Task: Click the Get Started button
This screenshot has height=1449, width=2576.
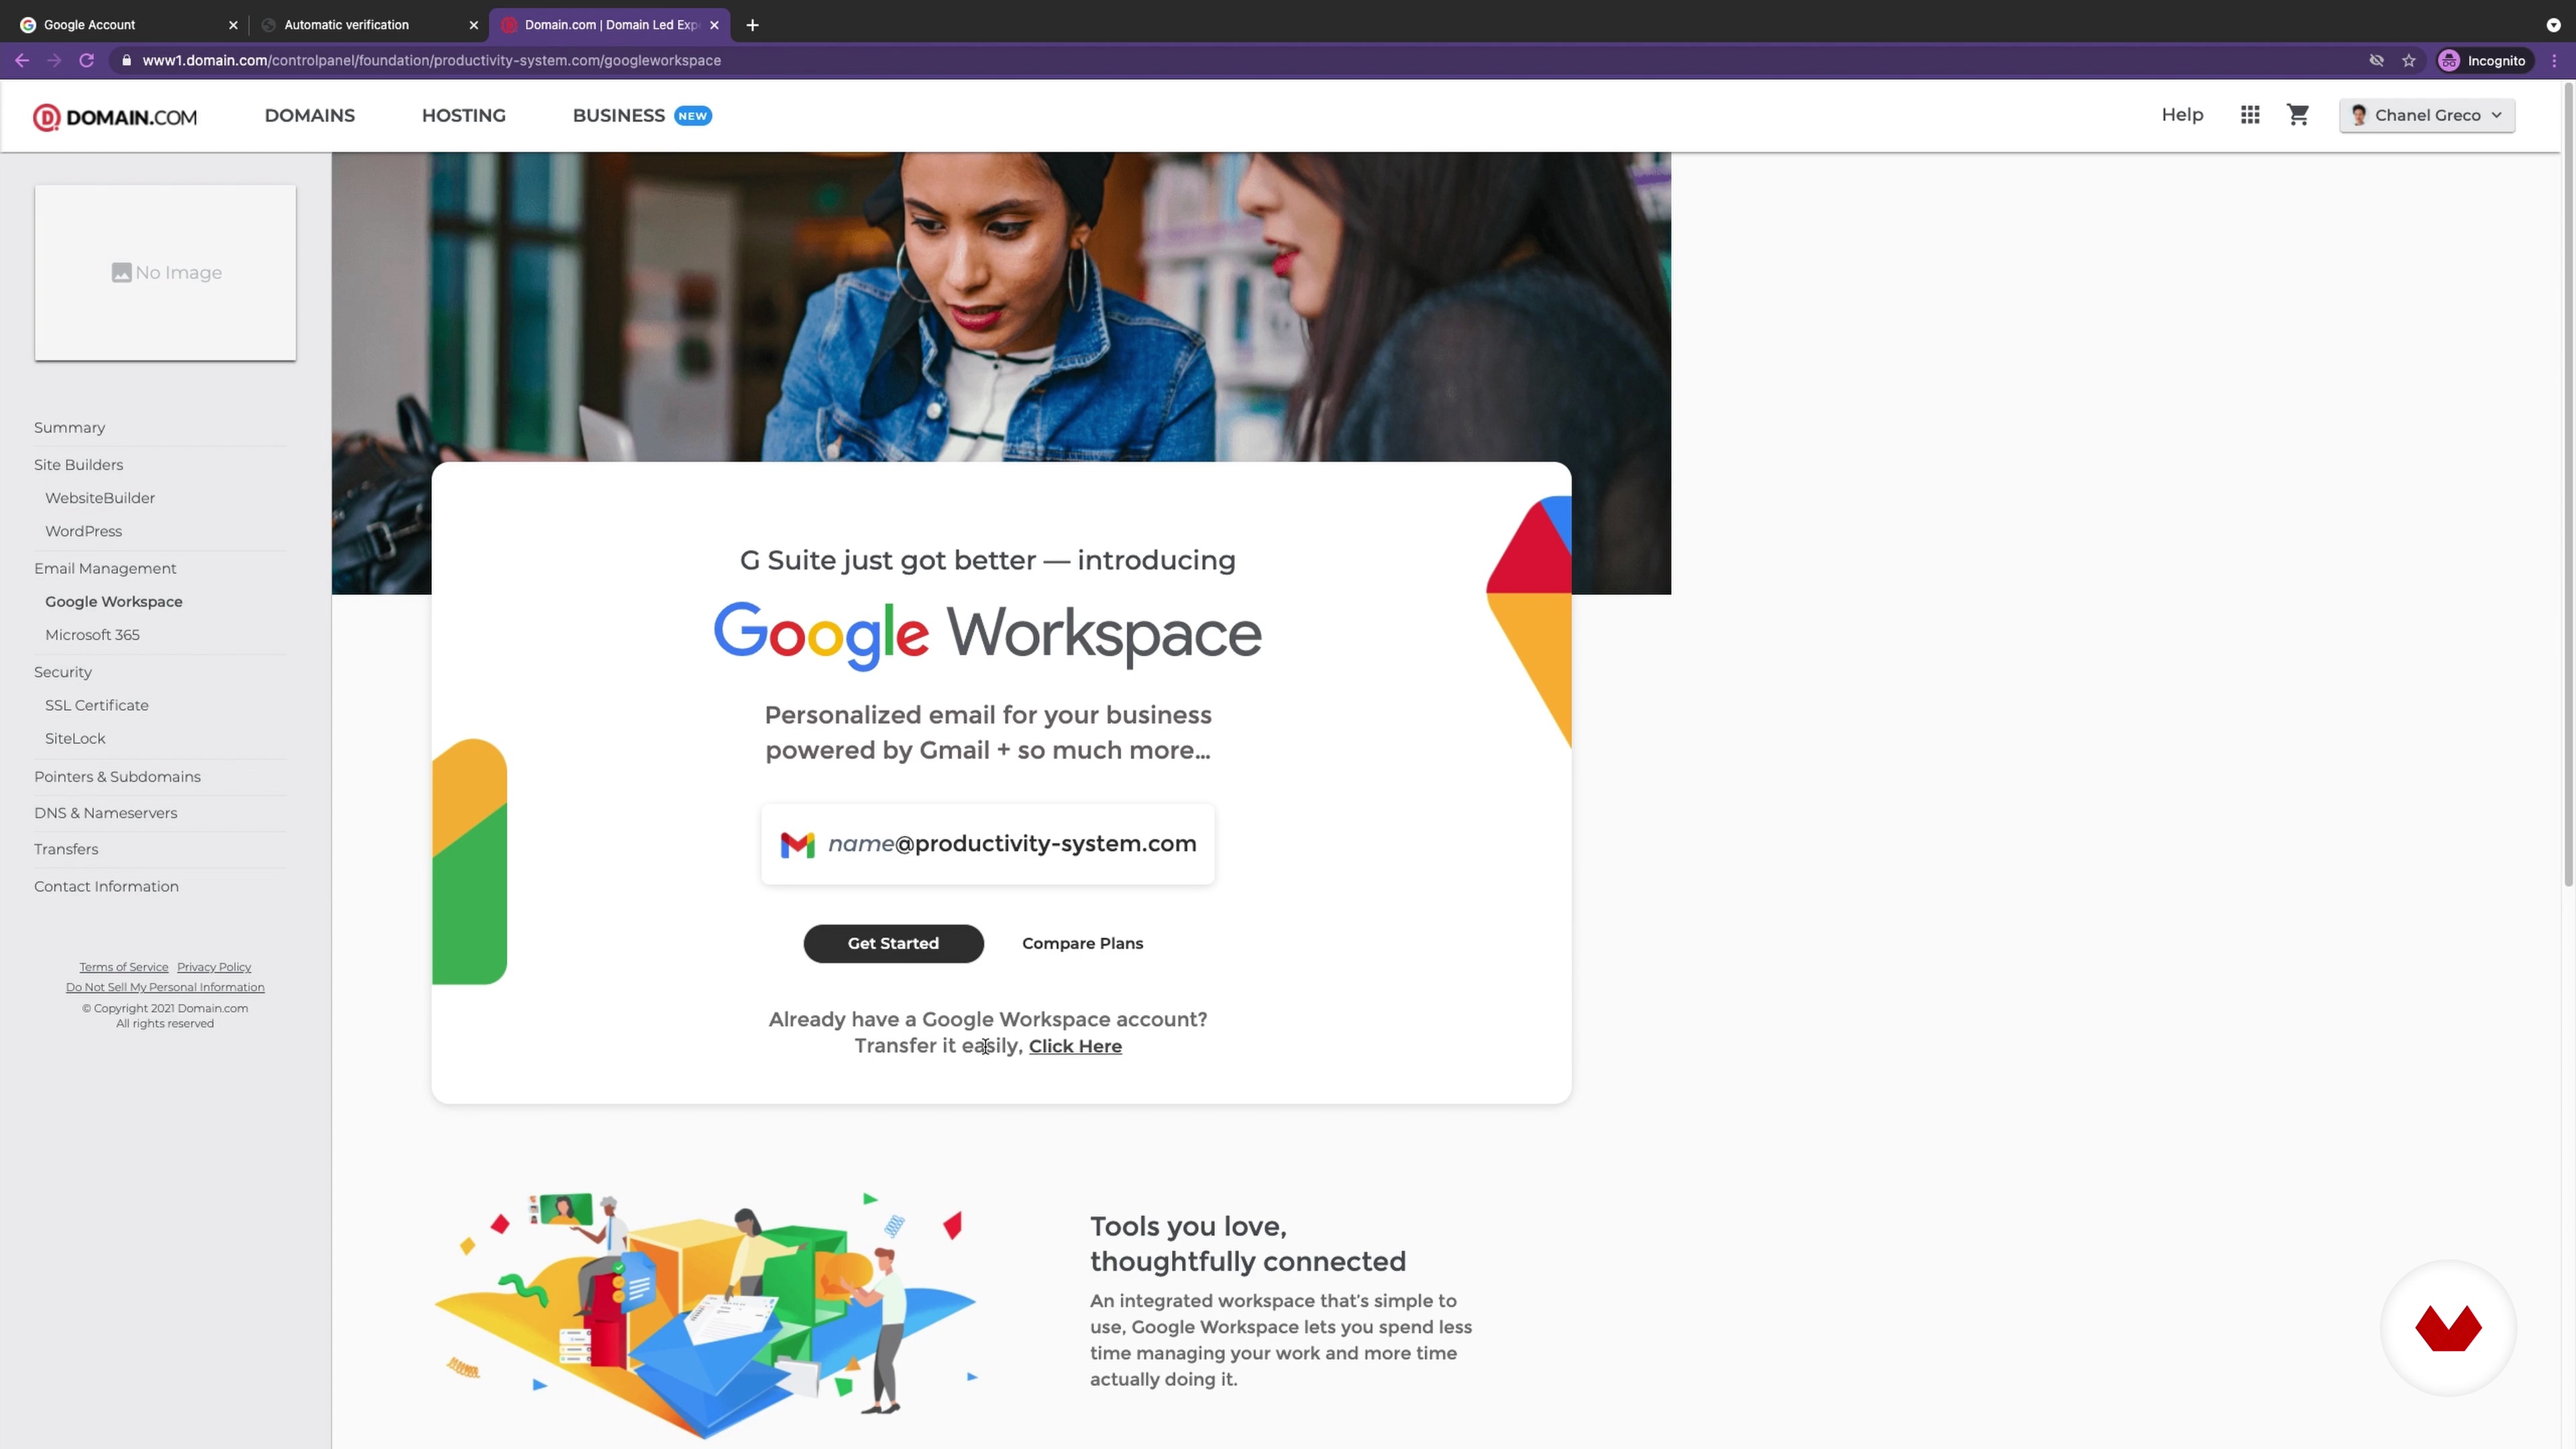Action: tap(893, 943)
